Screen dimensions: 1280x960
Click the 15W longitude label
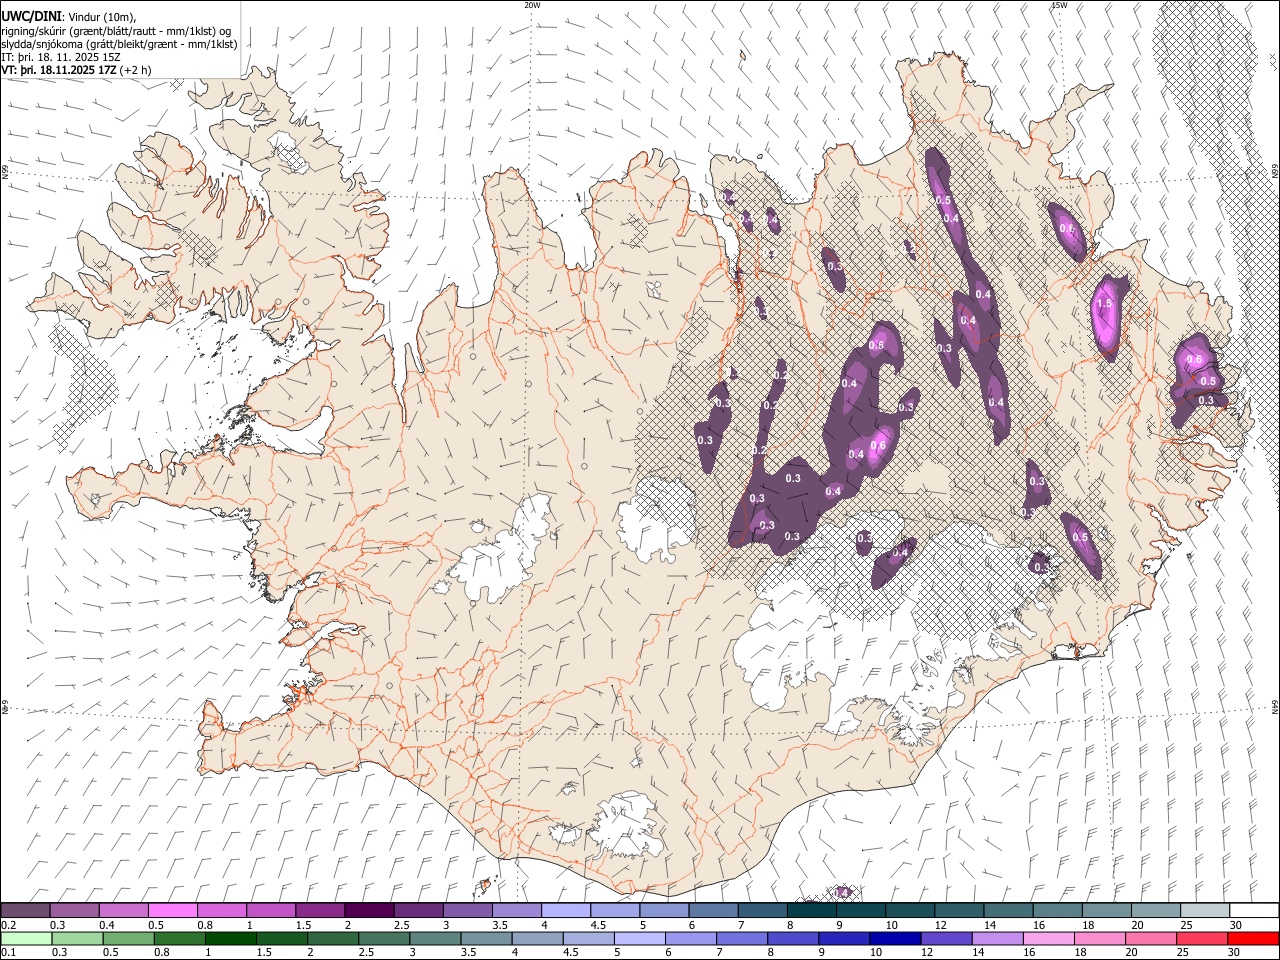coord(1059,5)
